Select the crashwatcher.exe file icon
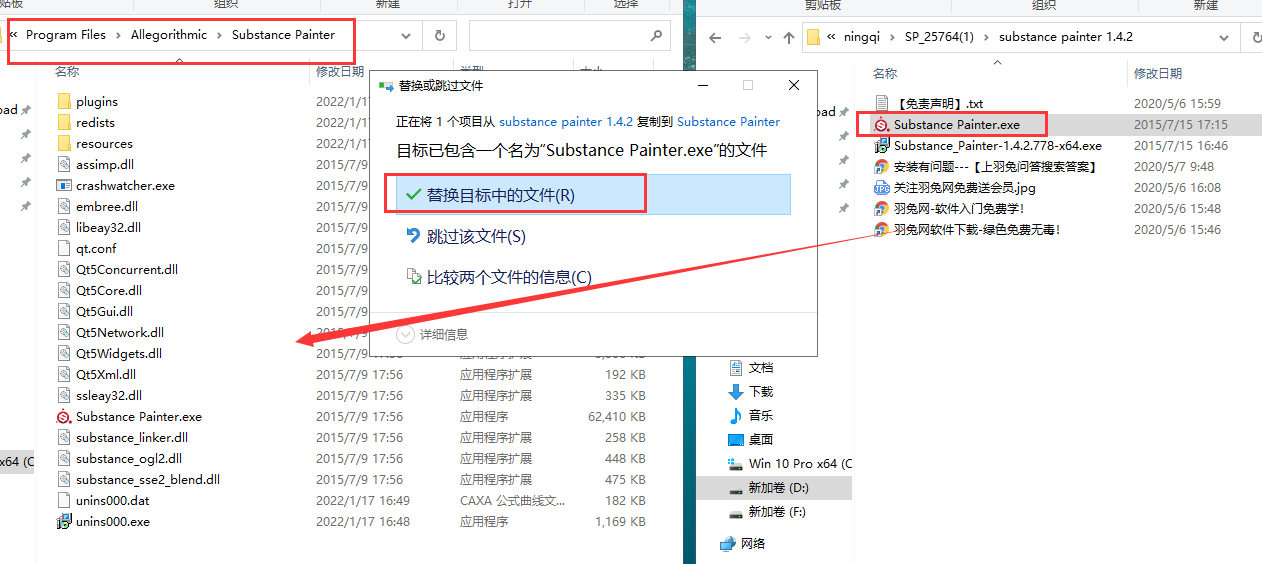 pyautogui.click(x=64, y=185)
